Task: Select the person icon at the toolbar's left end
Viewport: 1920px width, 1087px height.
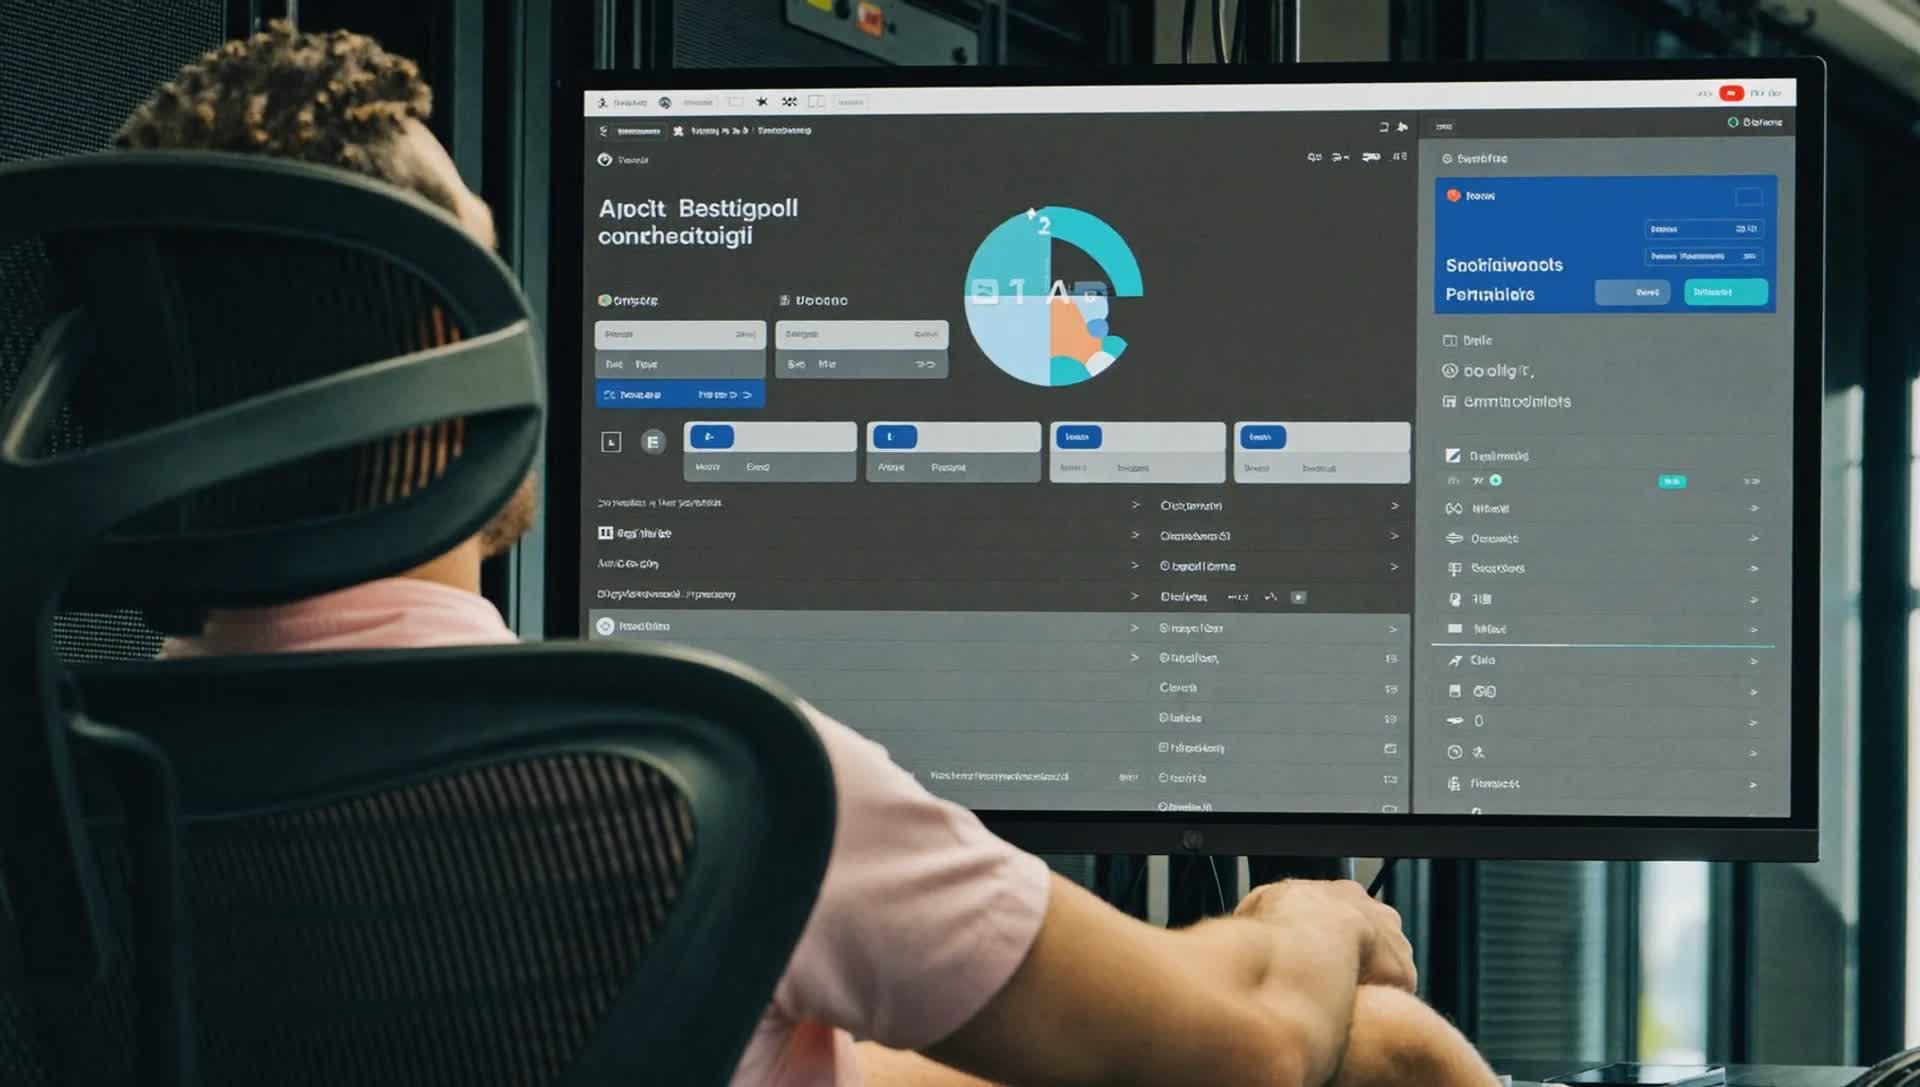Action: 602,102
